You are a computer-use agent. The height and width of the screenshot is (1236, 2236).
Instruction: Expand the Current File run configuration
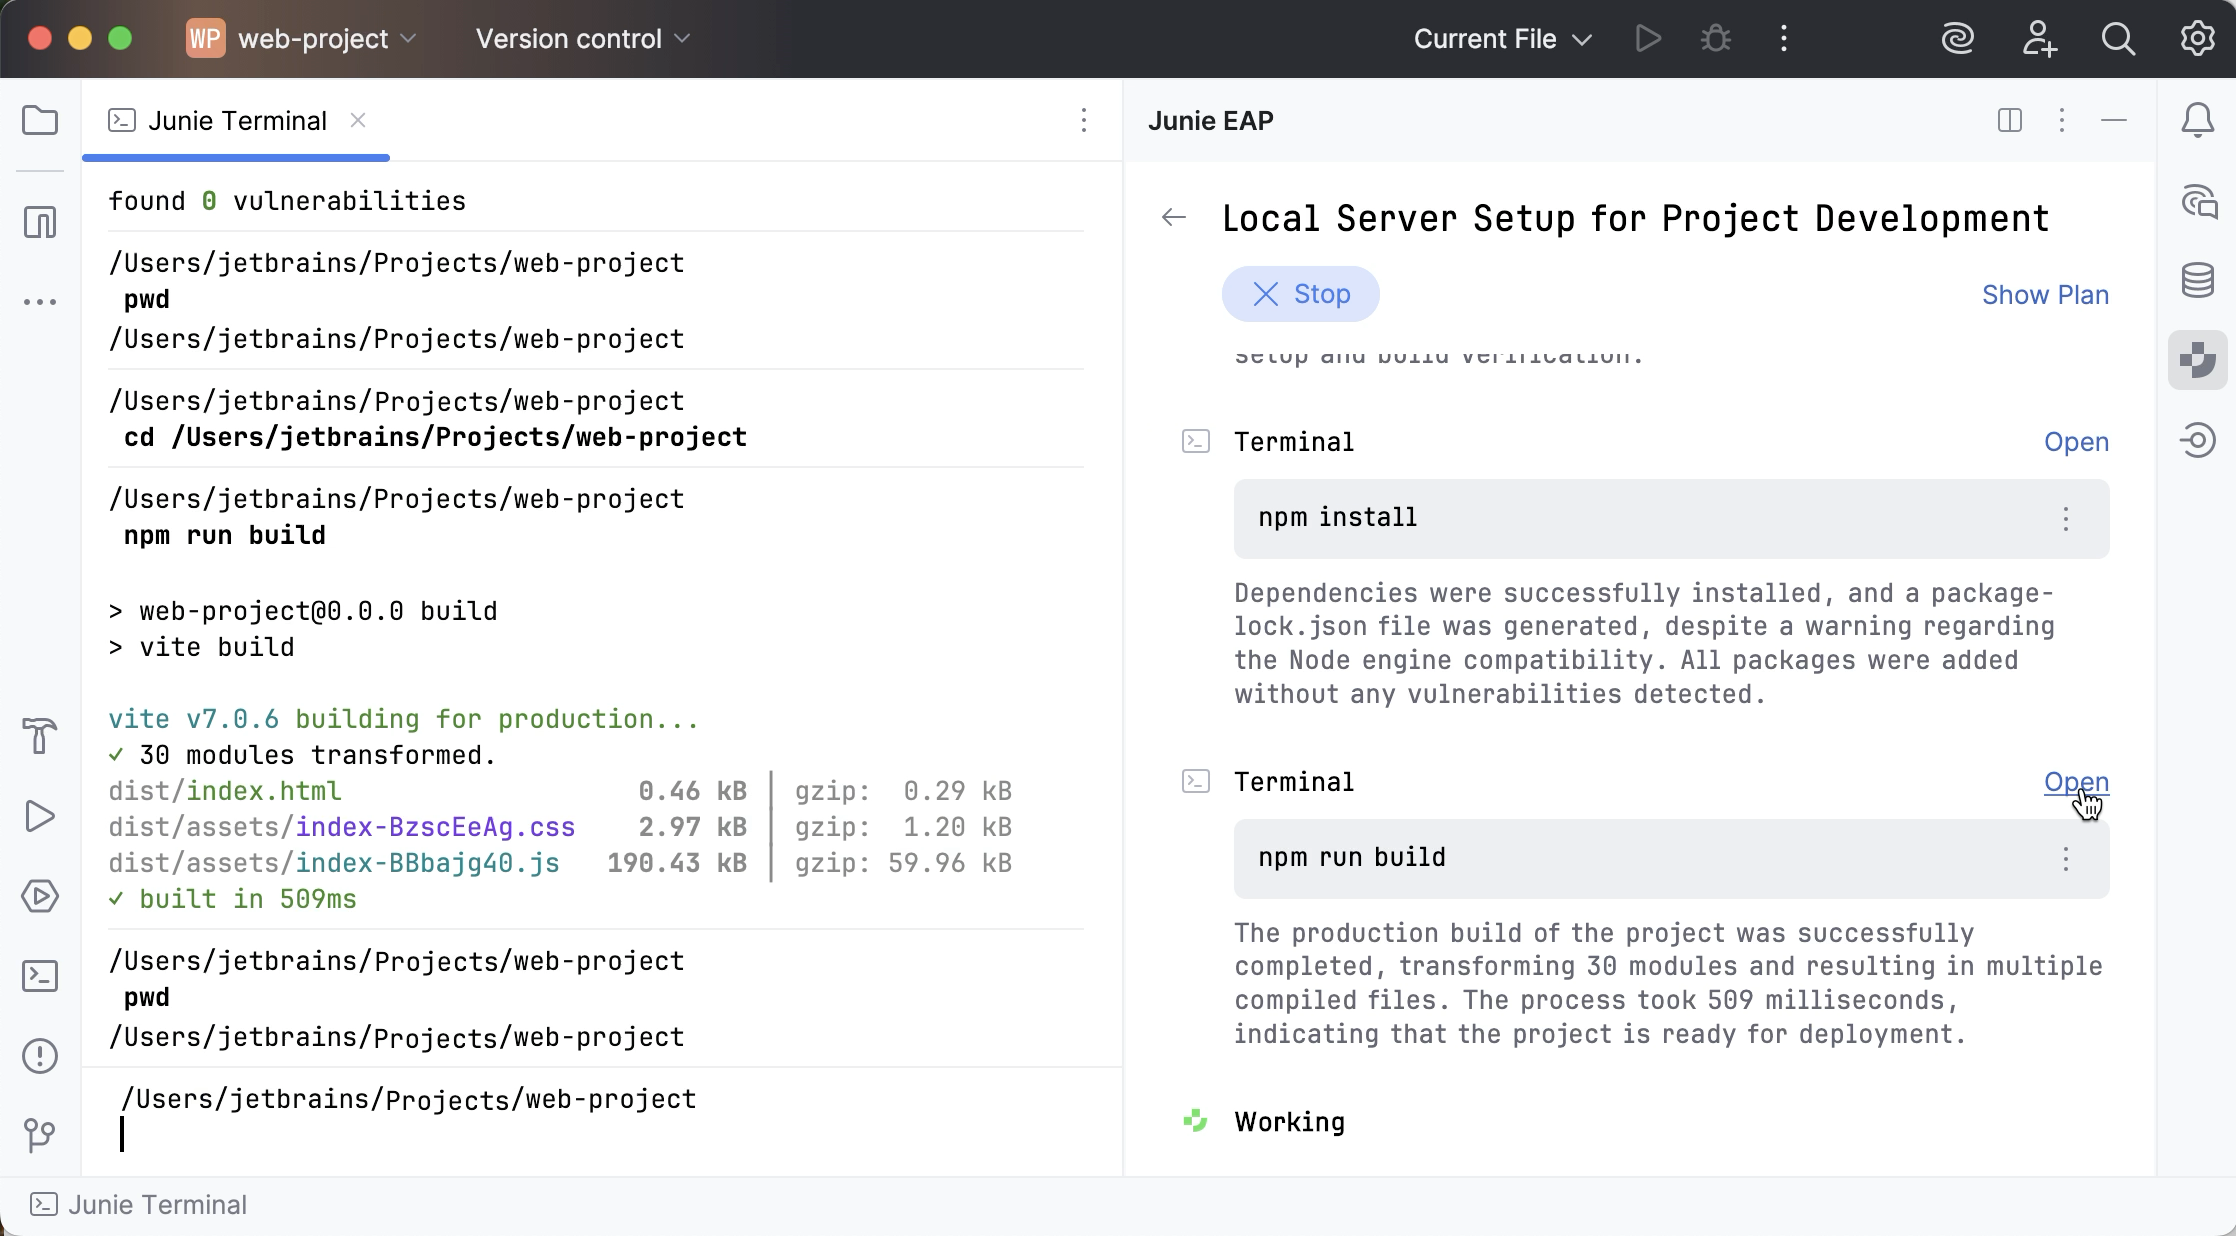click(1502, 39)
